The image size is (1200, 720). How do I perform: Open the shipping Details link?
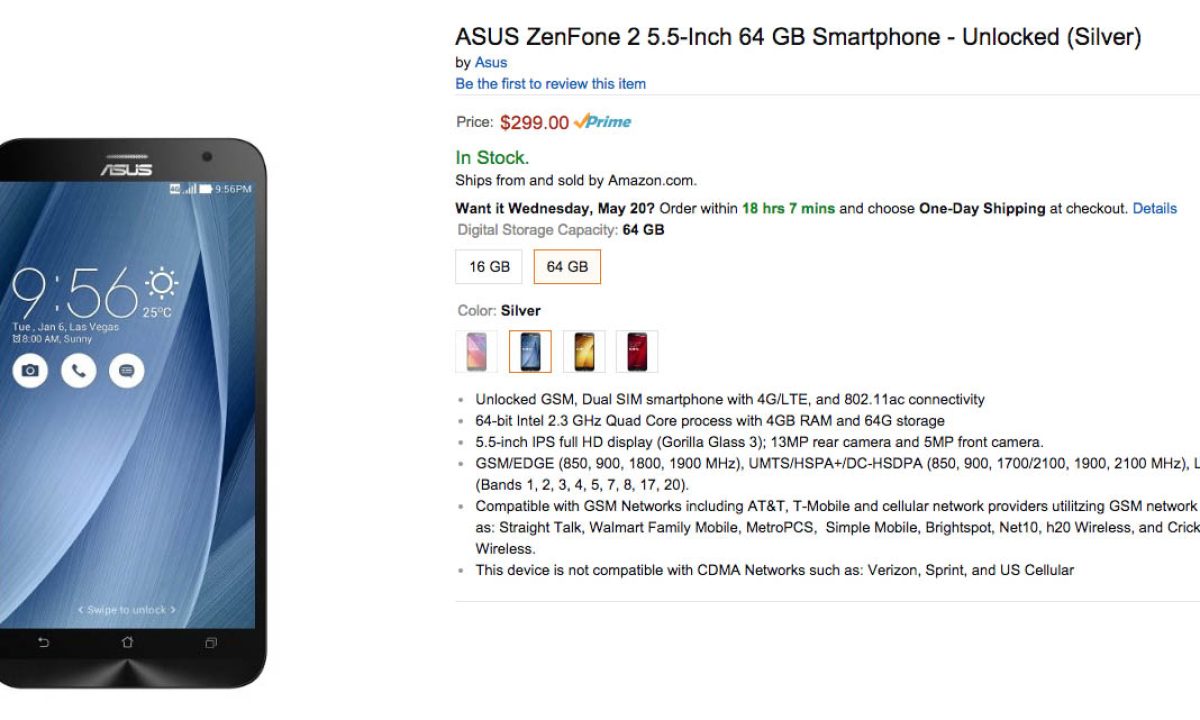click(x=1154, y=209)
